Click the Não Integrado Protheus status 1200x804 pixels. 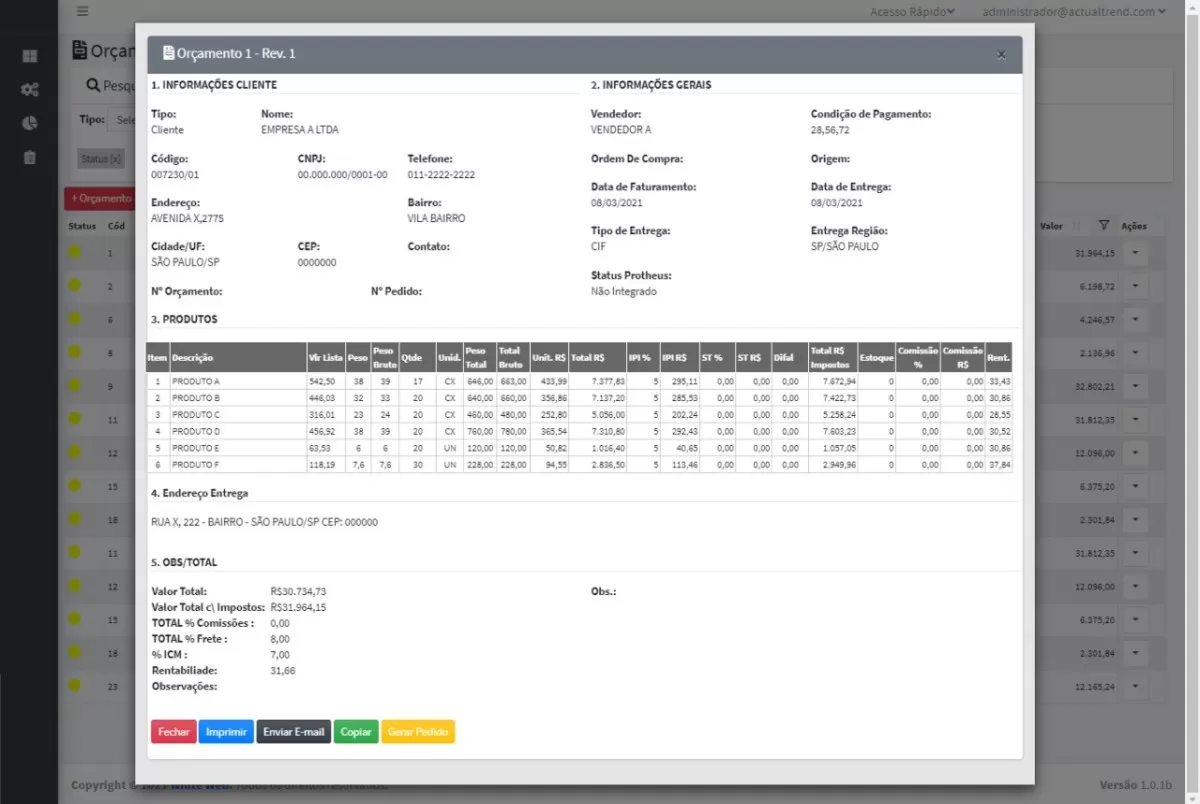625,292
